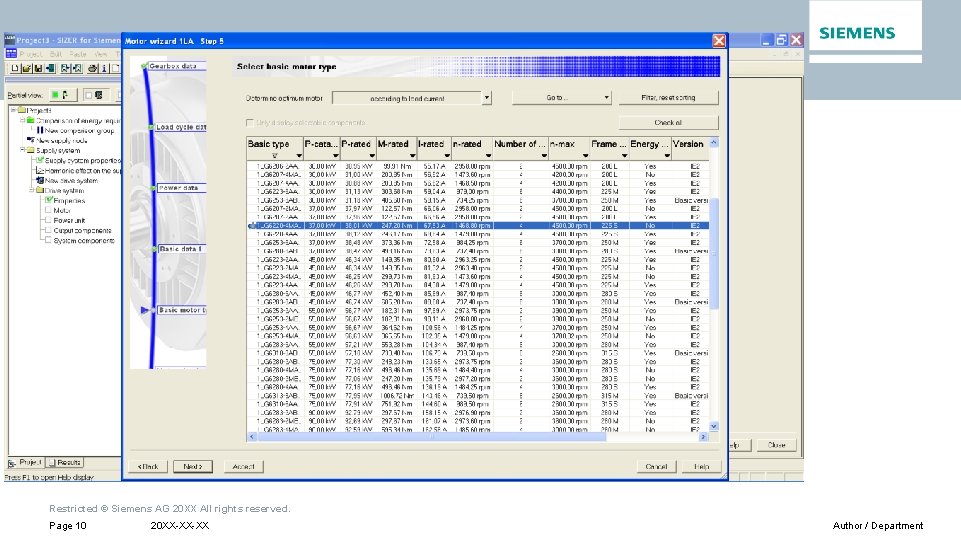Open the Paste menu in SIZER window
961x540 pixels.
(x=77, y=54)
